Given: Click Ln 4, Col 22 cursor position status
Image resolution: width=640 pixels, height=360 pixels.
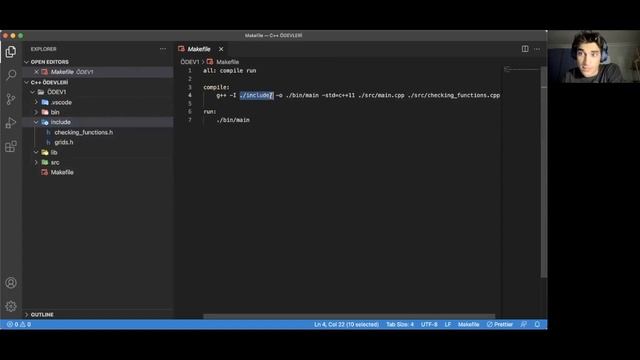Looking at the screenshot, I should pos(346,324).
